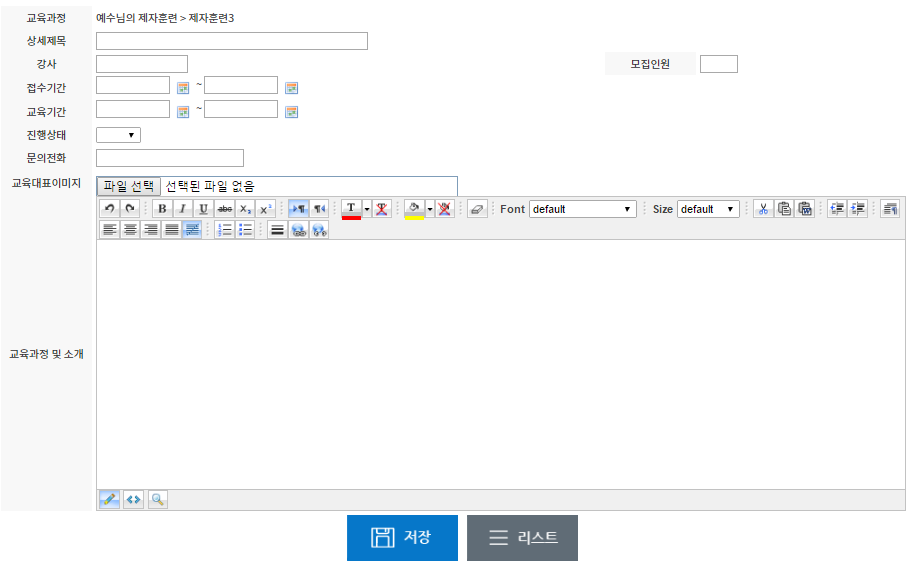Click the 교육기간 start date field
This screenshot has width=920, height=579.
coord(133,109)
